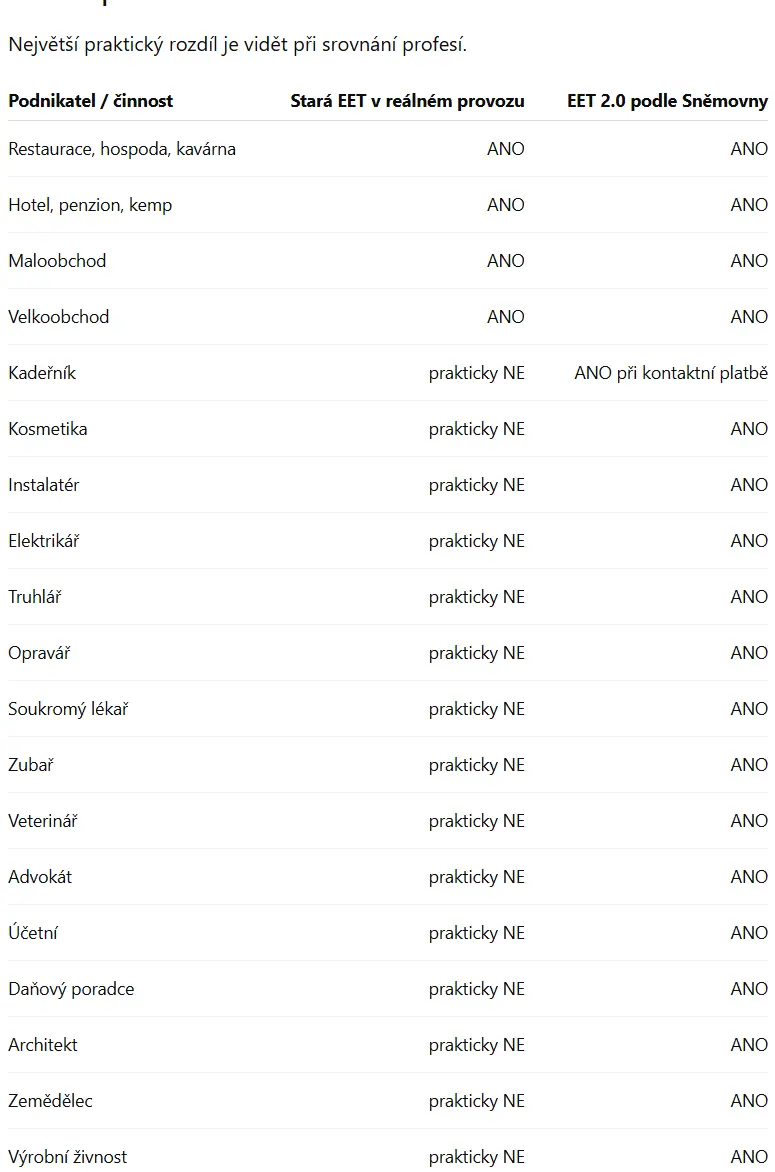Click the 'EET 2.0 podle Sněmovny' header
775x1172 pixels.
[x=667, y=101]
